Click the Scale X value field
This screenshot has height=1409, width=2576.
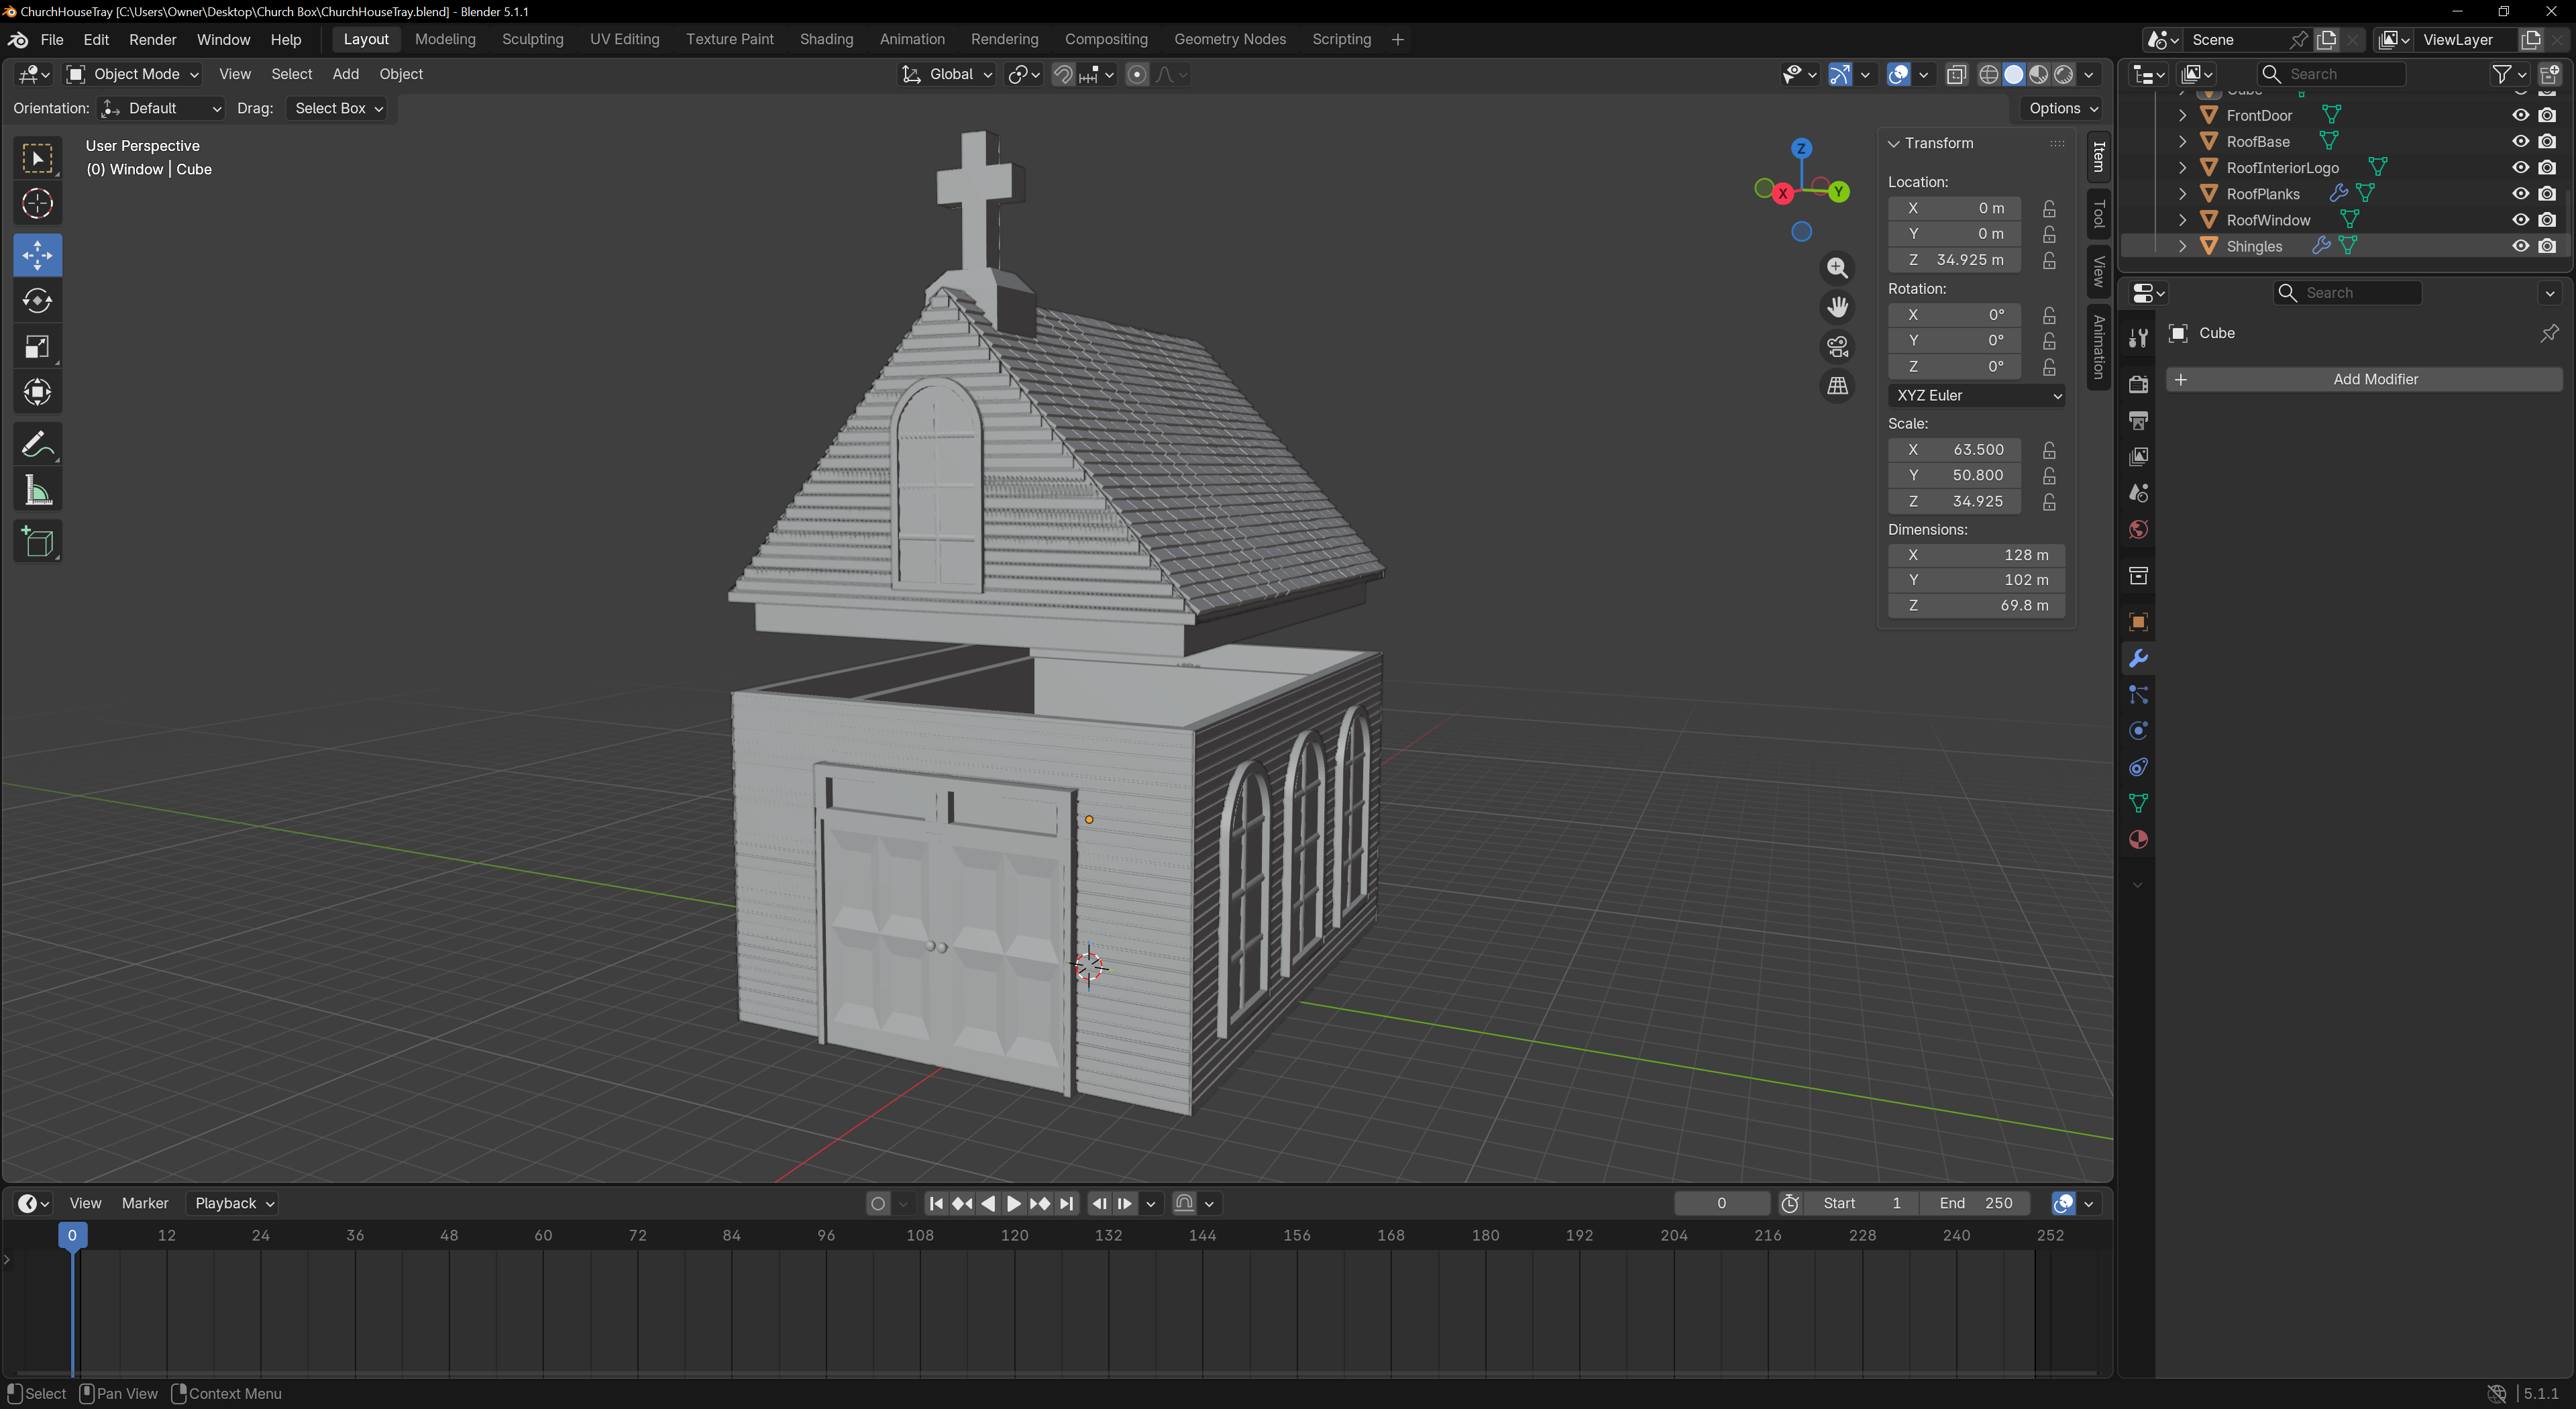(1955, 449)
